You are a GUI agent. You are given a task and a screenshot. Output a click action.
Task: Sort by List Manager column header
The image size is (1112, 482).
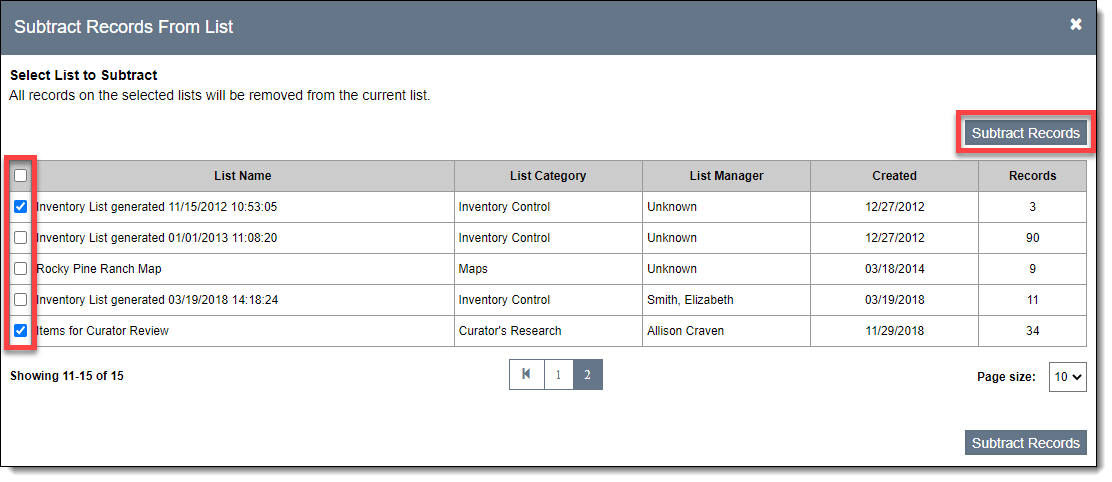point(726,176)
